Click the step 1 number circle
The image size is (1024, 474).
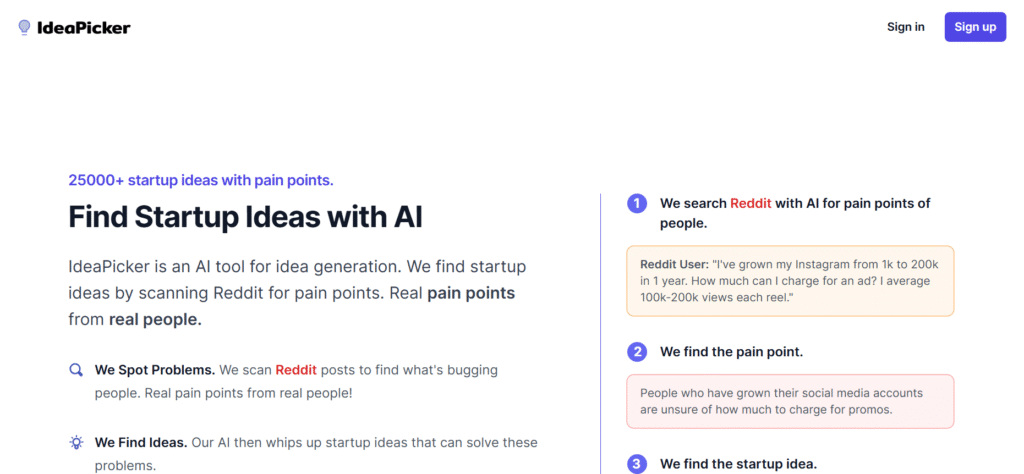637,204
